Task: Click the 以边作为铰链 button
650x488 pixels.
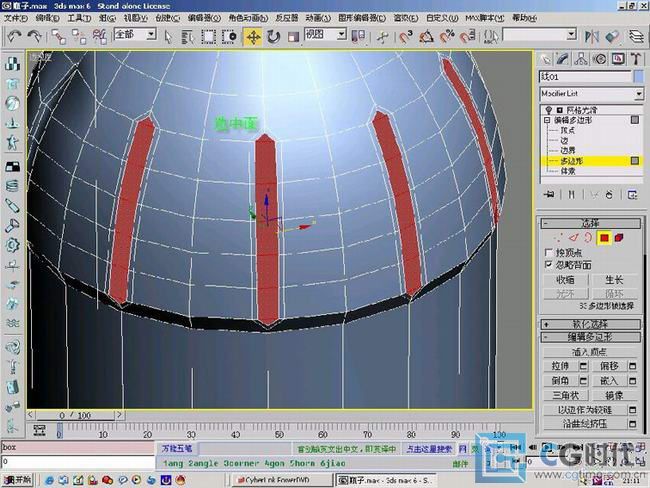Action: [x=585, y=410]
